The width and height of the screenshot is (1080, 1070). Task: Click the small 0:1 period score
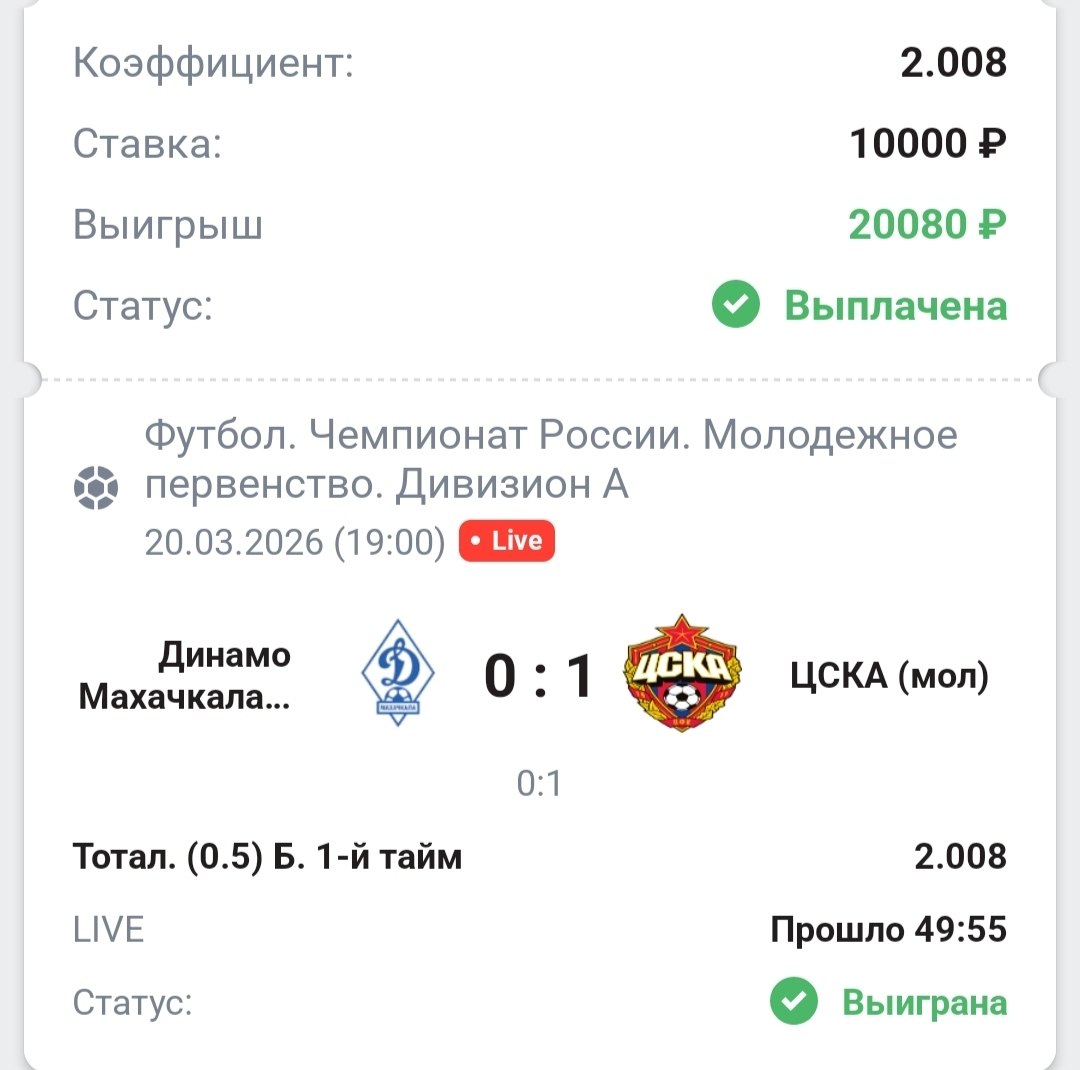tap(539, 784)
